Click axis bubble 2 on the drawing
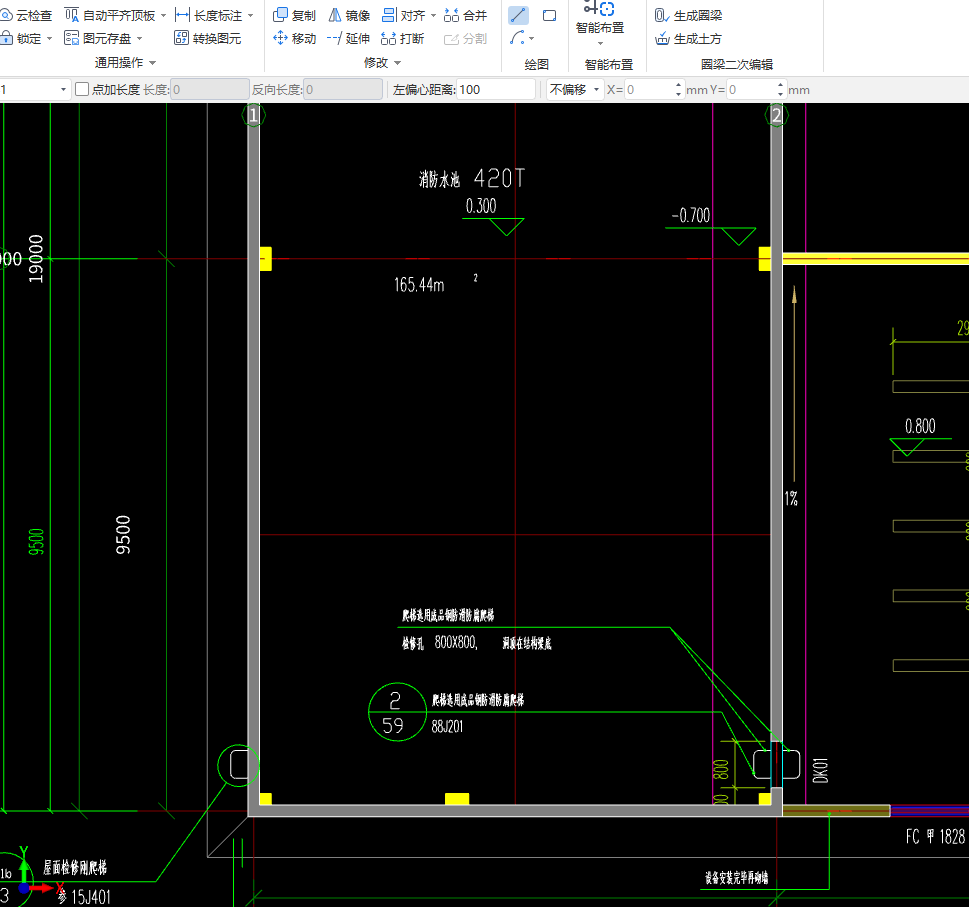 tap(777, 115)
